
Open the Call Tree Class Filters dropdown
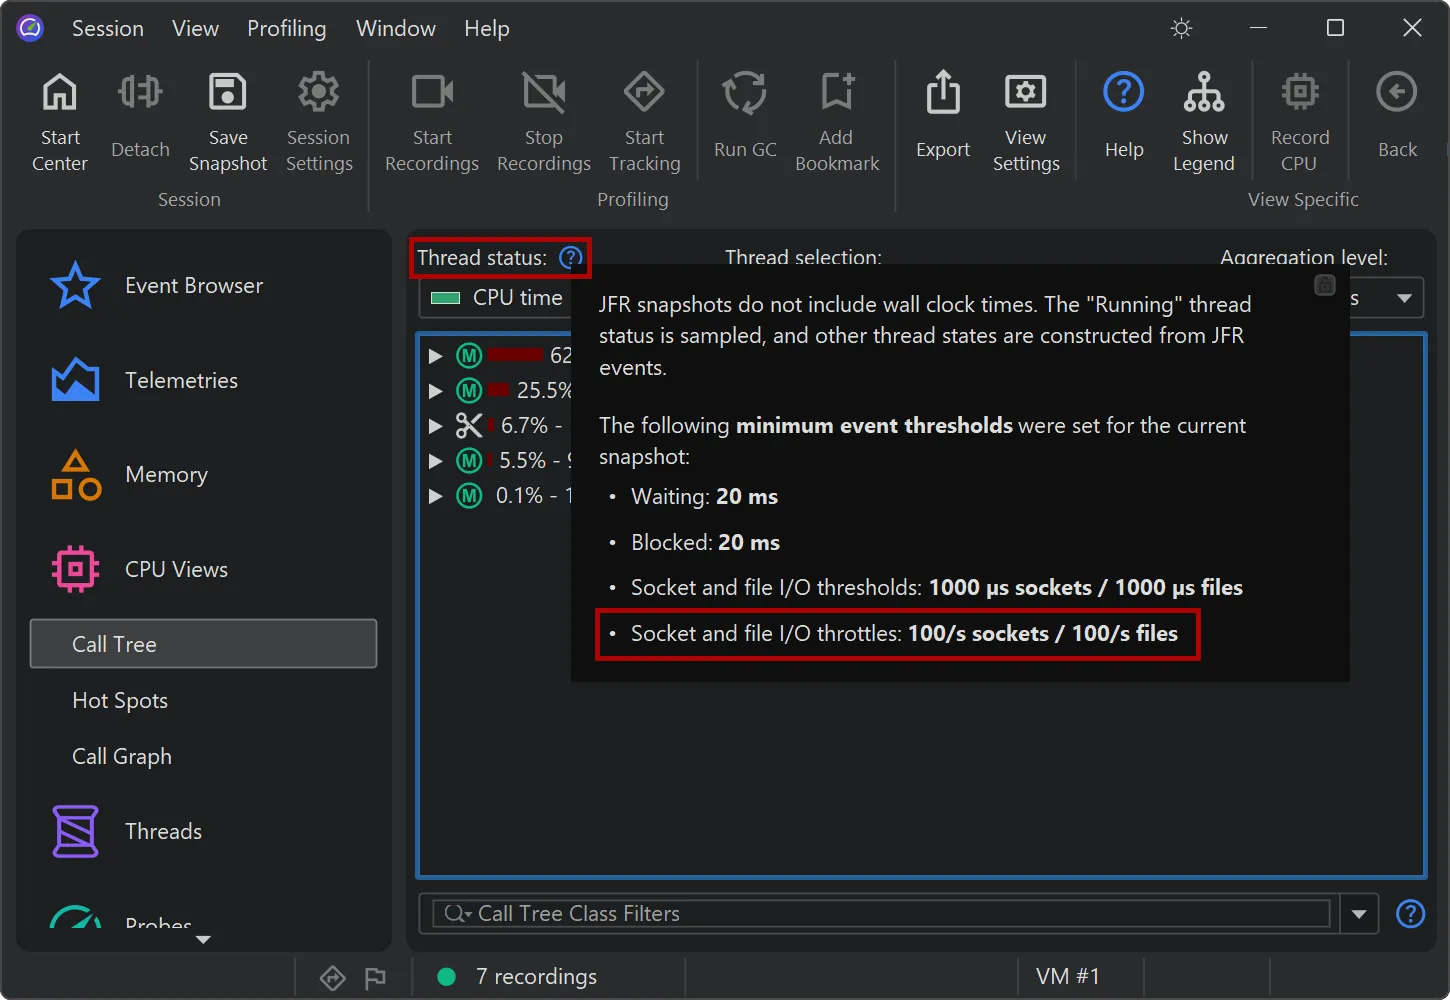click(1358, 913)
